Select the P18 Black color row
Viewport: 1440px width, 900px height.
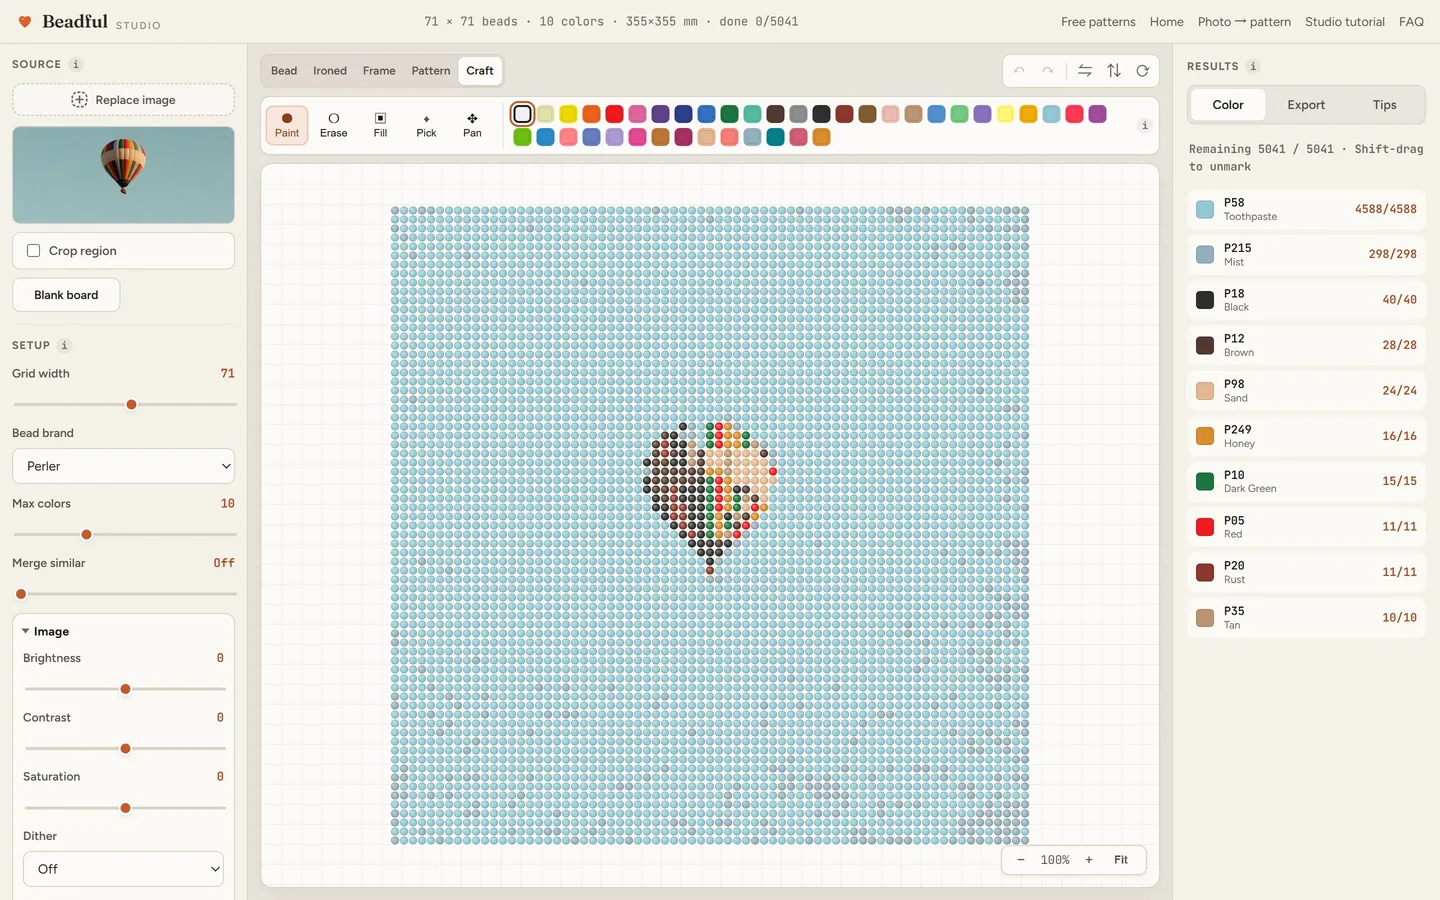(1306, 300)
